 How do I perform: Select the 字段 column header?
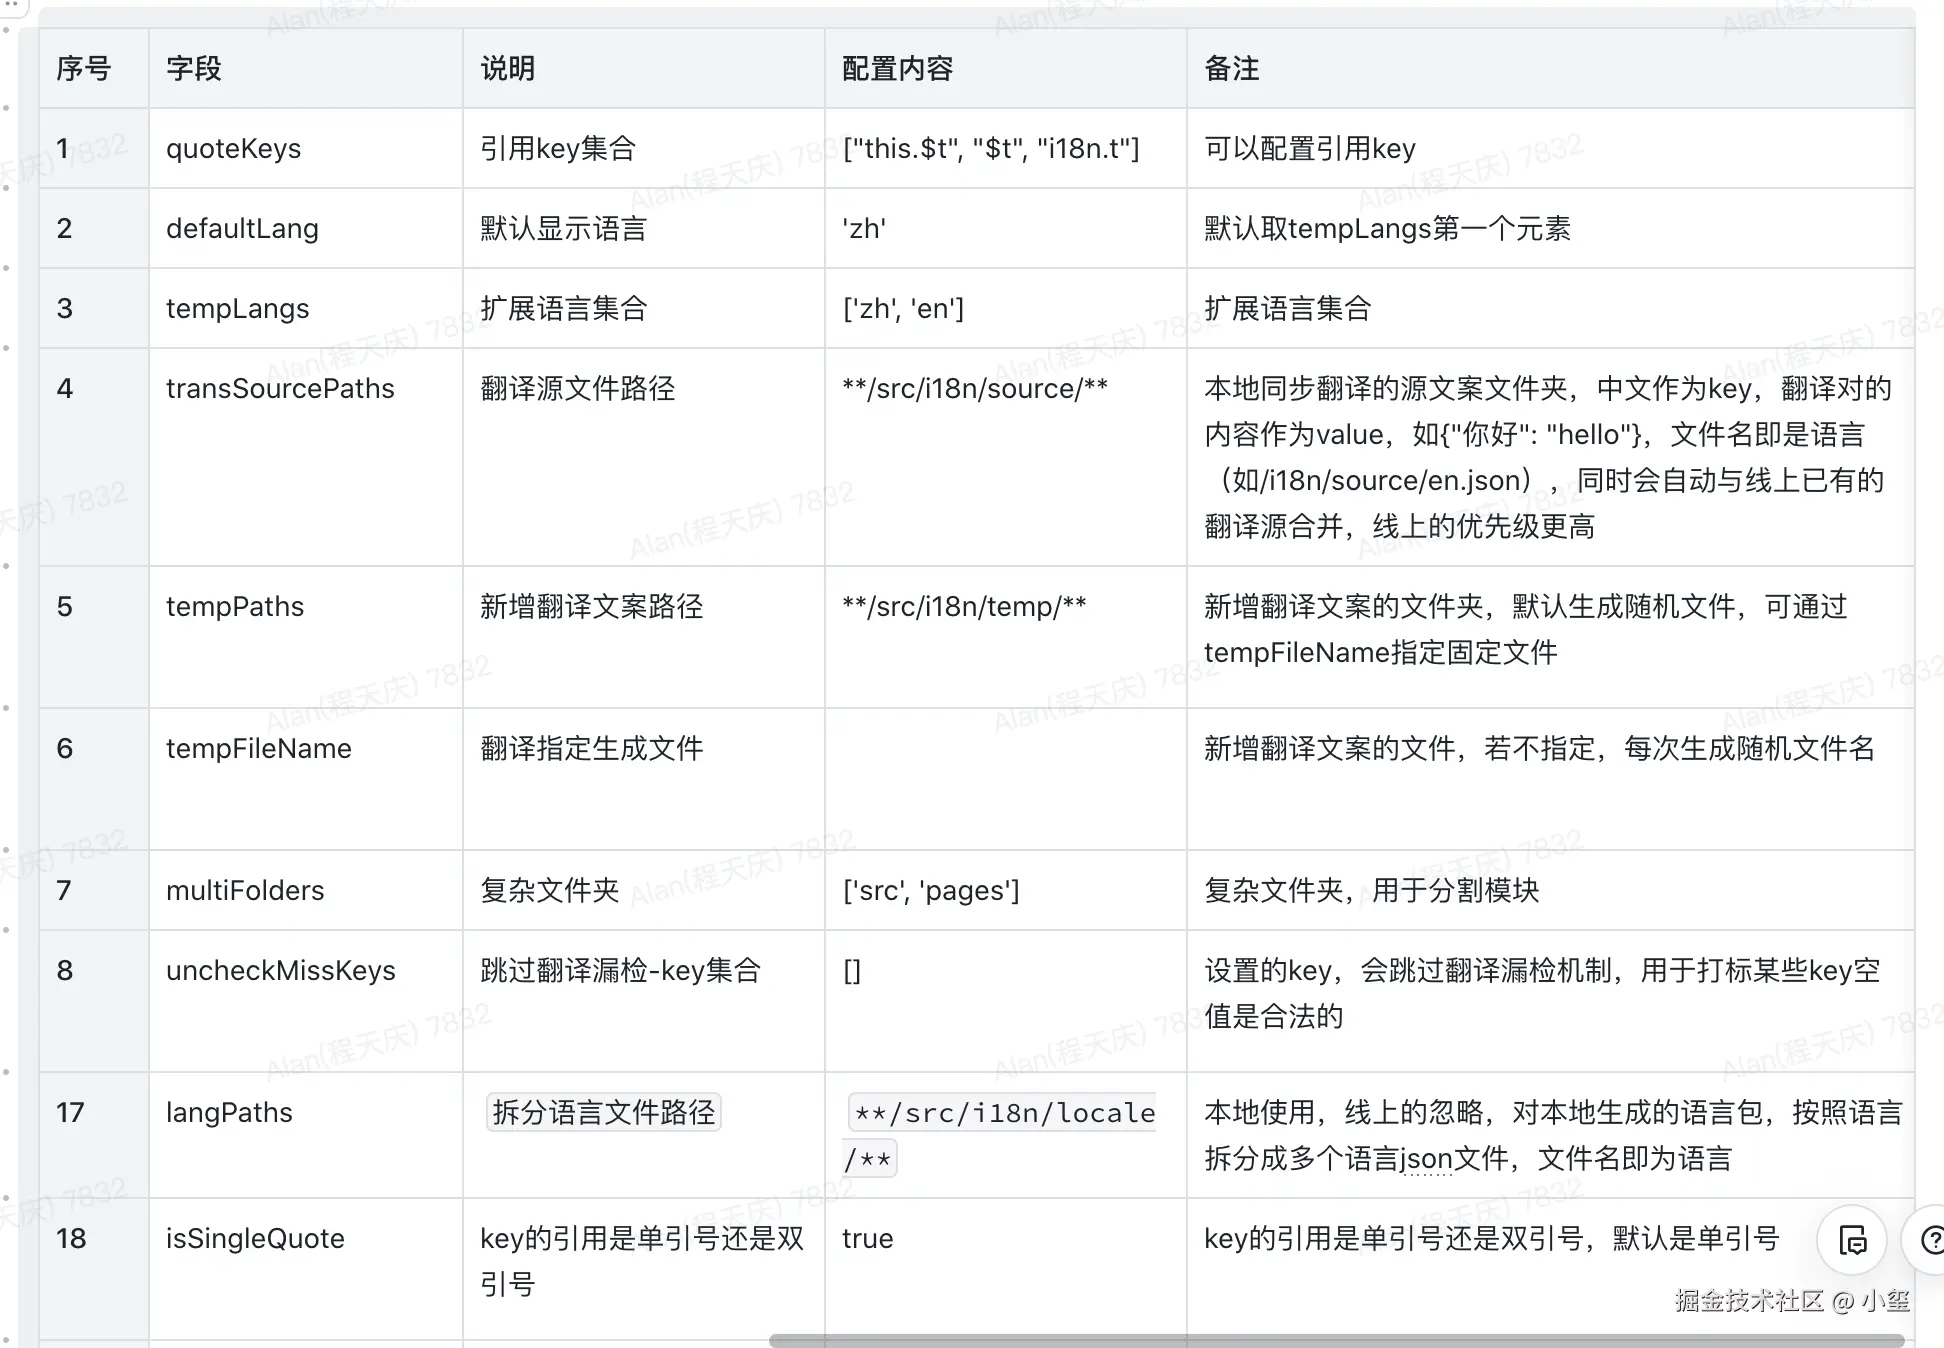click(x=194, y=68)
